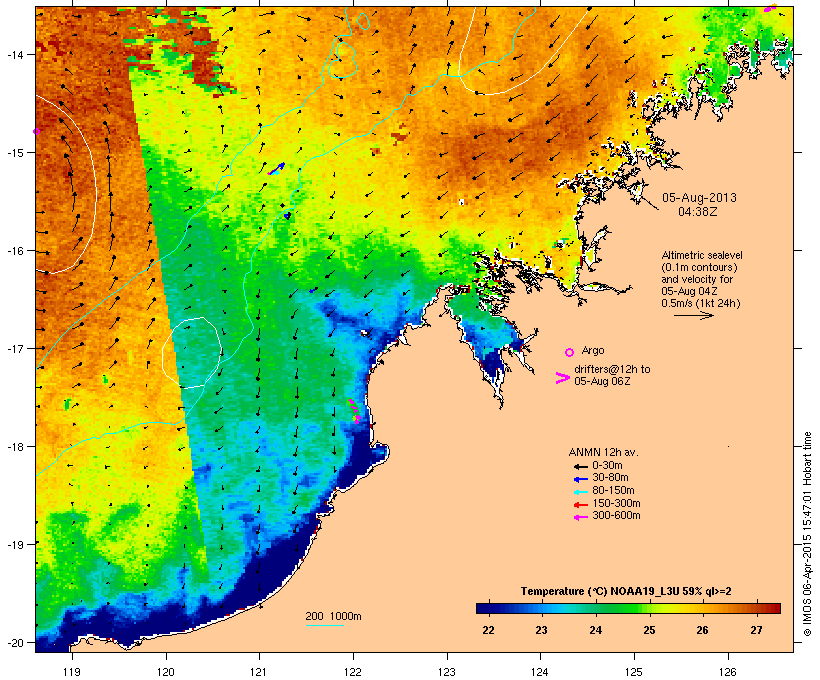Click the '300-600m' depth label
This screenshot has width=820, height=680.
pyautogui.click(x=616, y=516)
